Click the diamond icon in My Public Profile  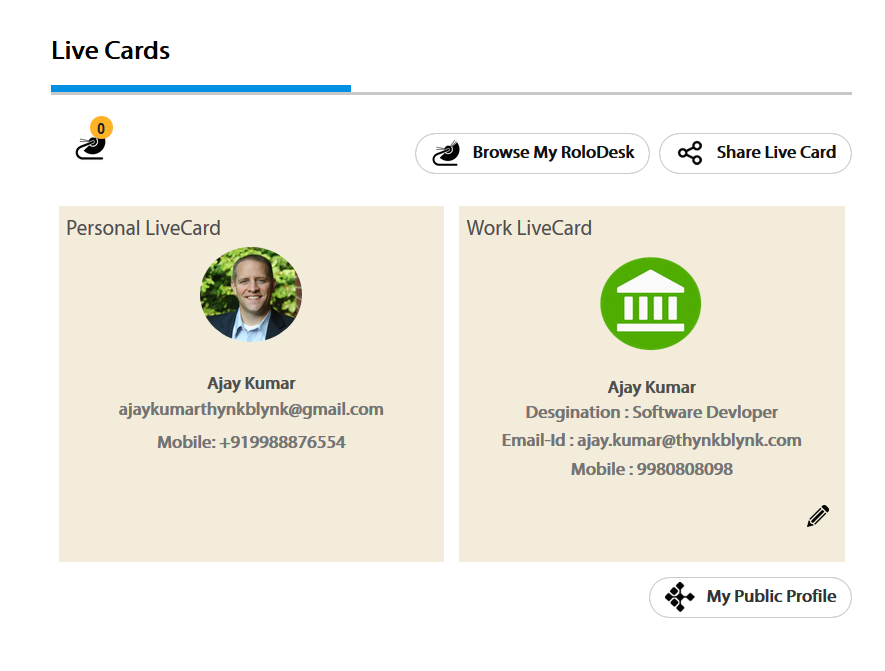680,597
